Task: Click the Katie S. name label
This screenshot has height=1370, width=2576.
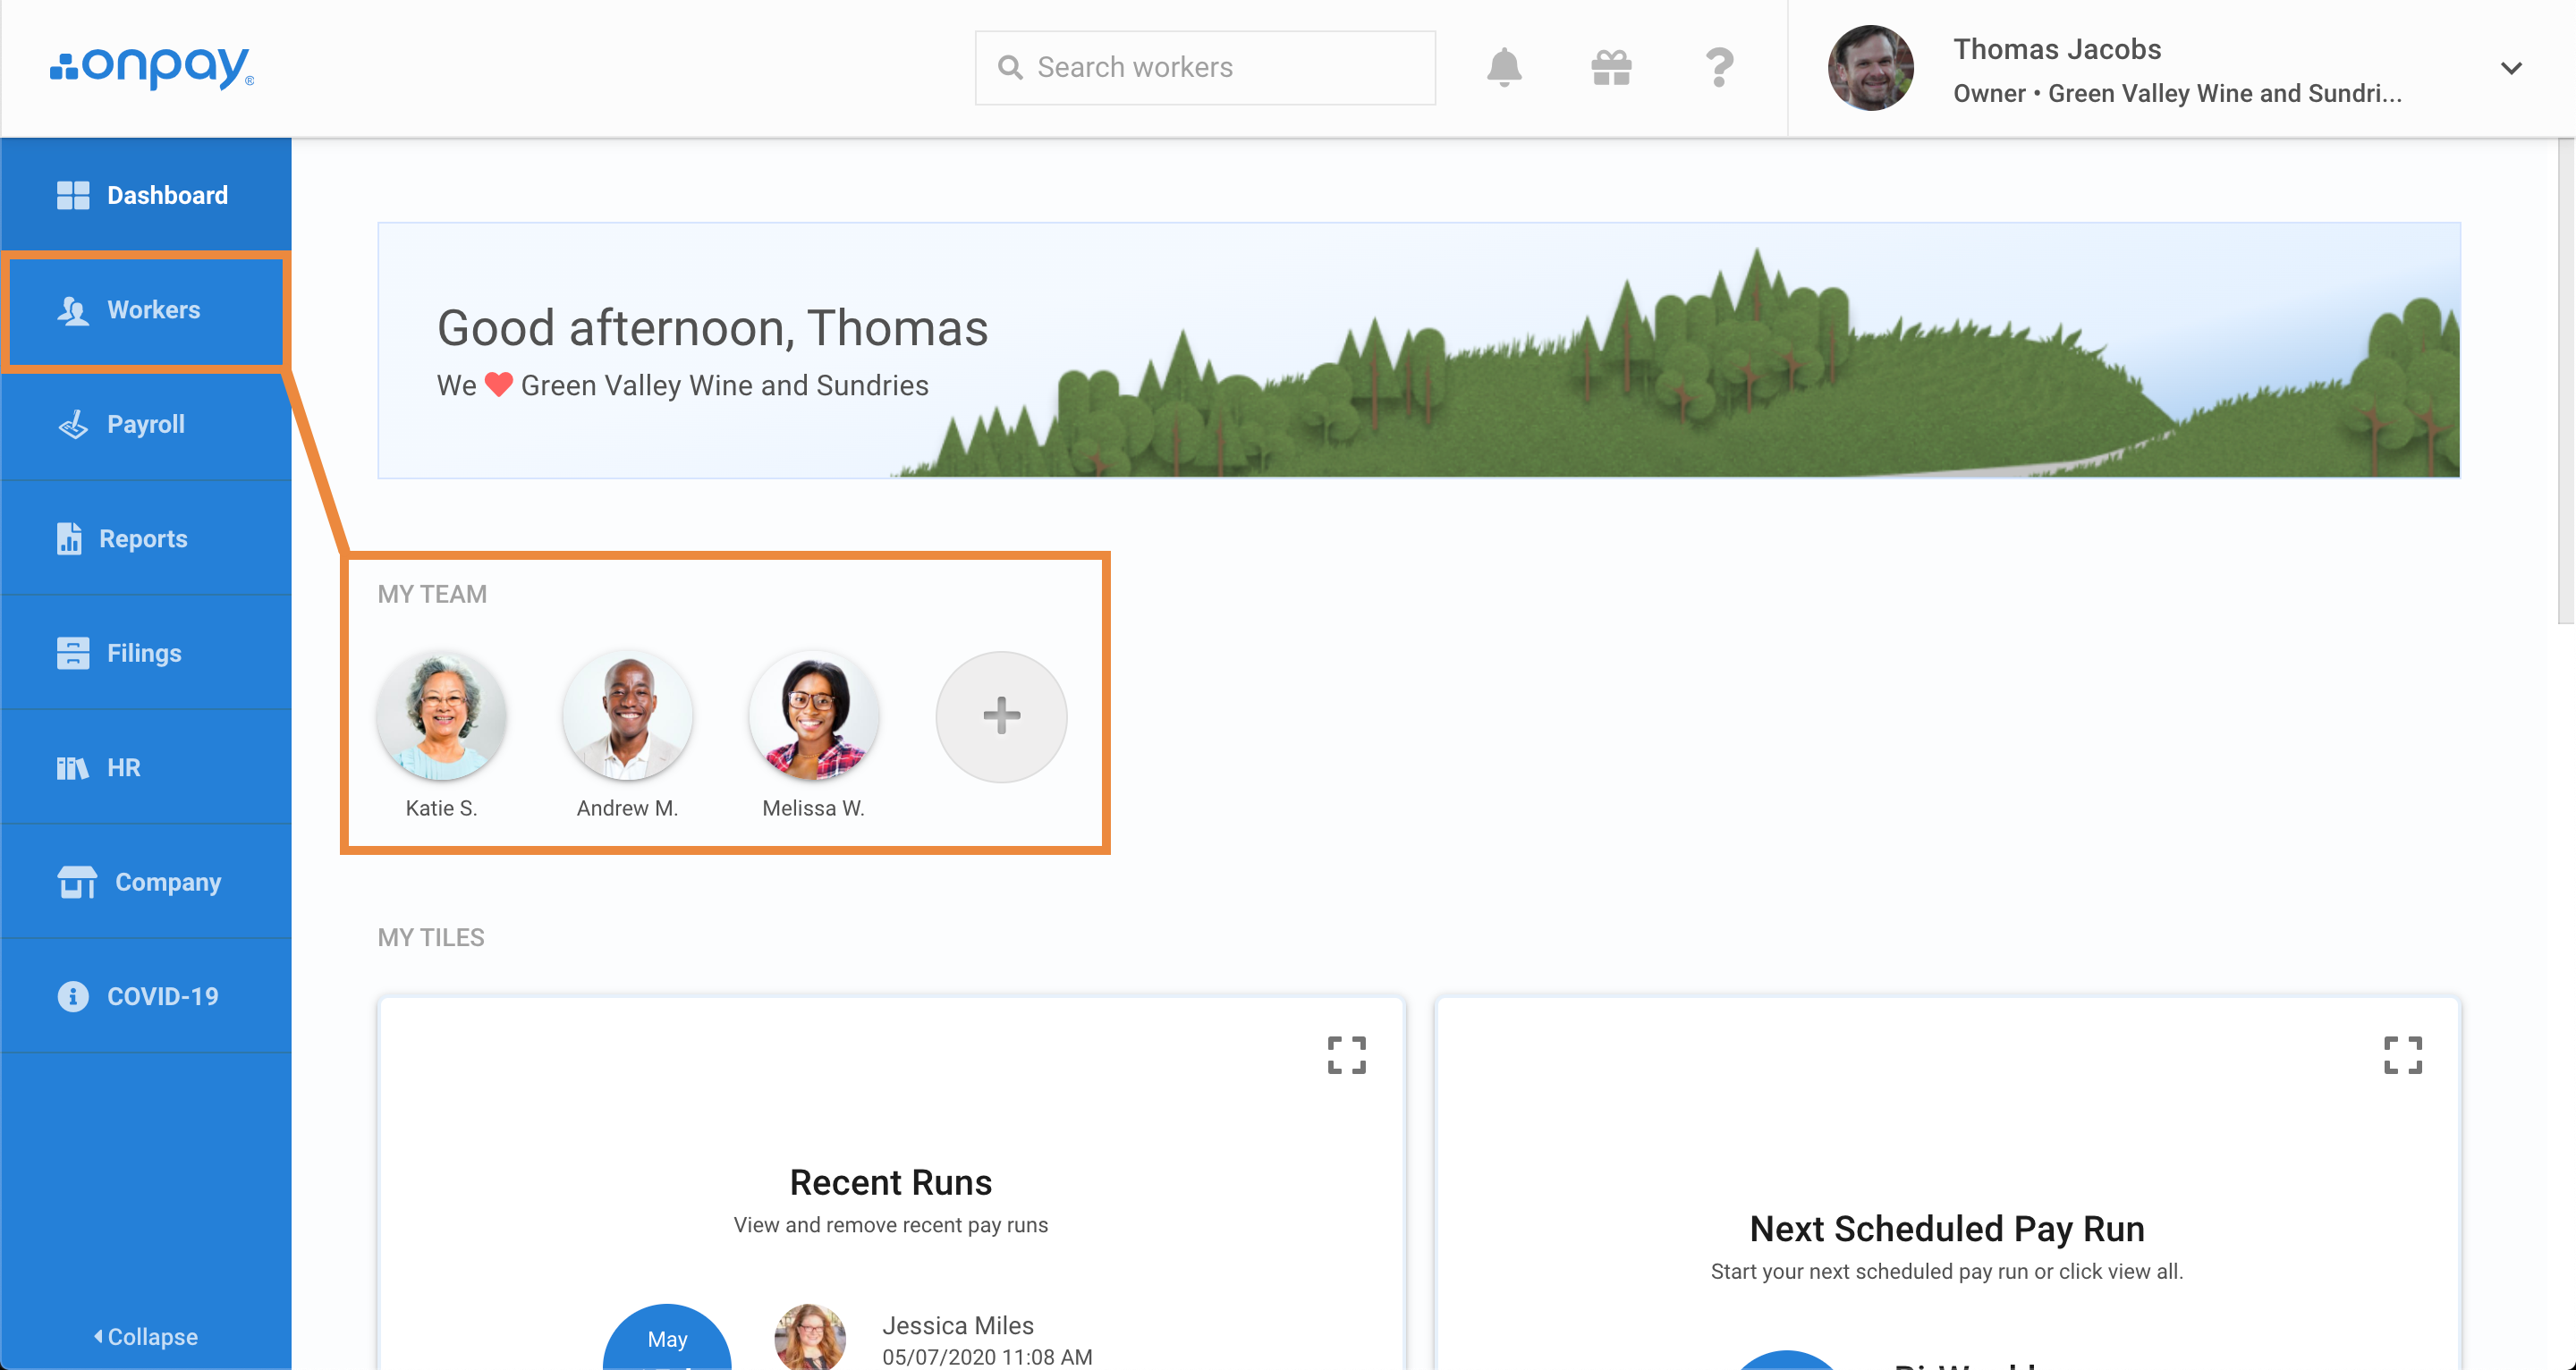Action: click(x=441, y=808)
